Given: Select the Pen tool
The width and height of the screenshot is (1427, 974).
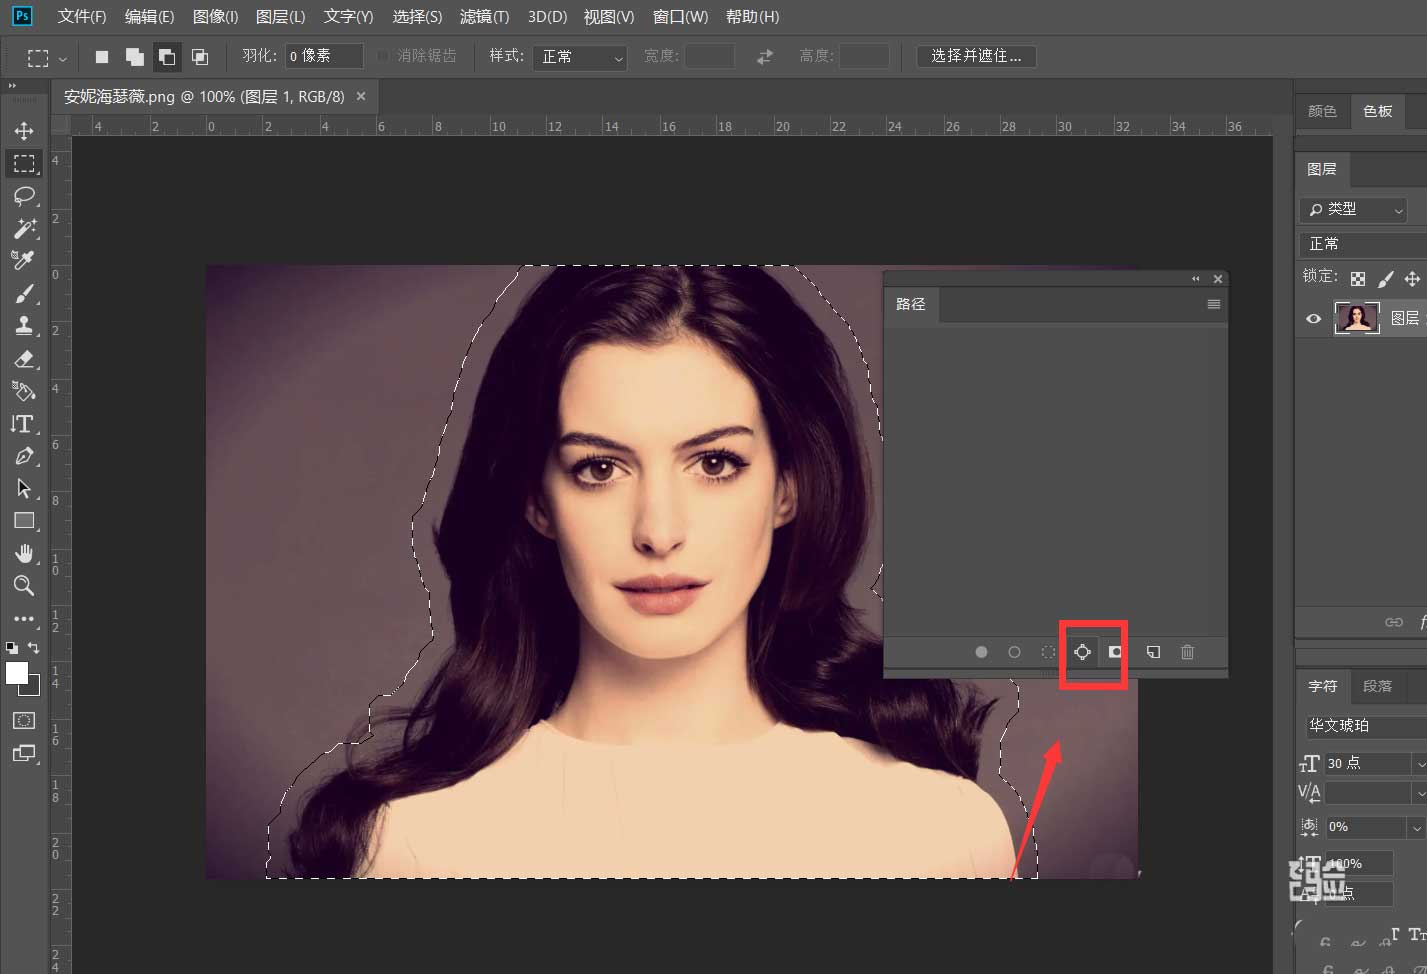Looking at the screenshot, I should (24, 456).
